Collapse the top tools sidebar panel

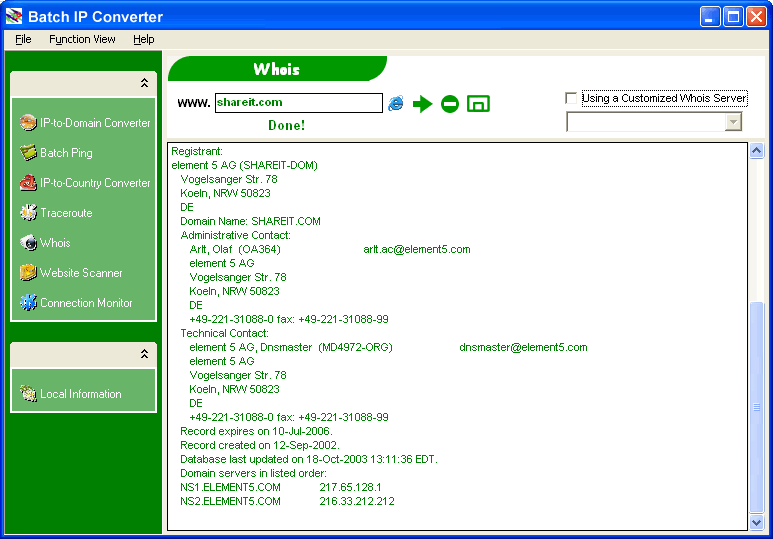[x=144, y=83]
